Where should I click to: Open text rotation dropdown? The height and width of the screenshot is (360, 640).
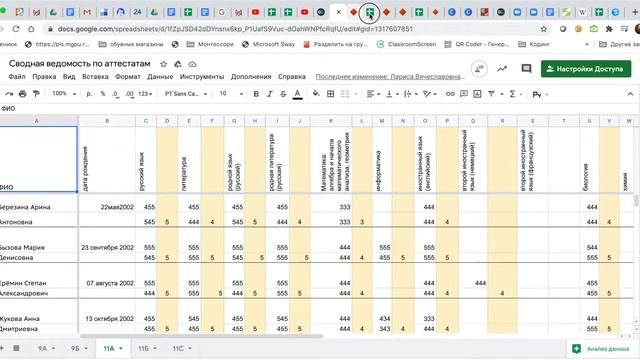(x=430, y=94)
